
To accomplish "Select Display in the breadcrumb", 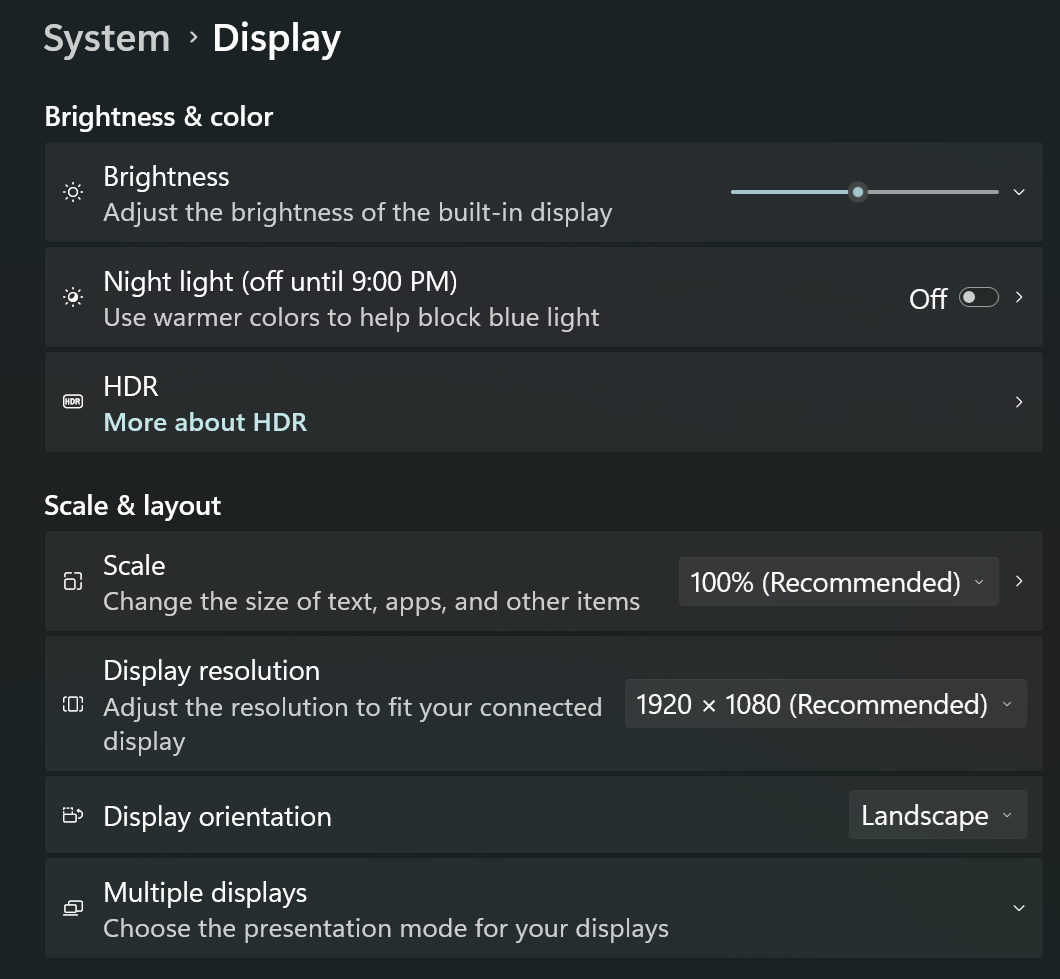I will [x=276, y=38].
